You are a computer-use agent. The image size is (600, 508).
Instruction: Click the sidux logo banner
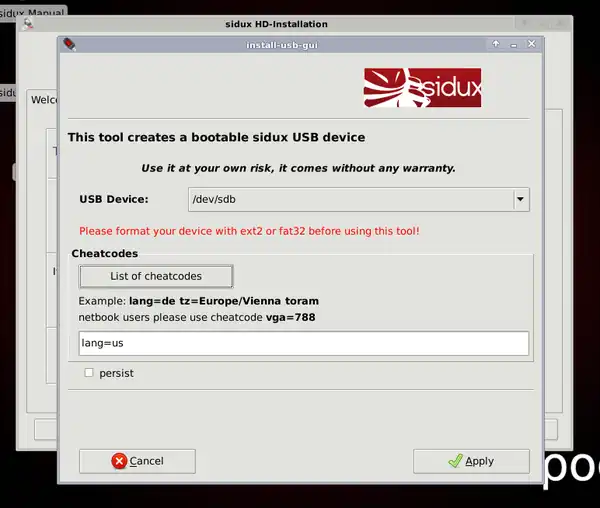422,88
